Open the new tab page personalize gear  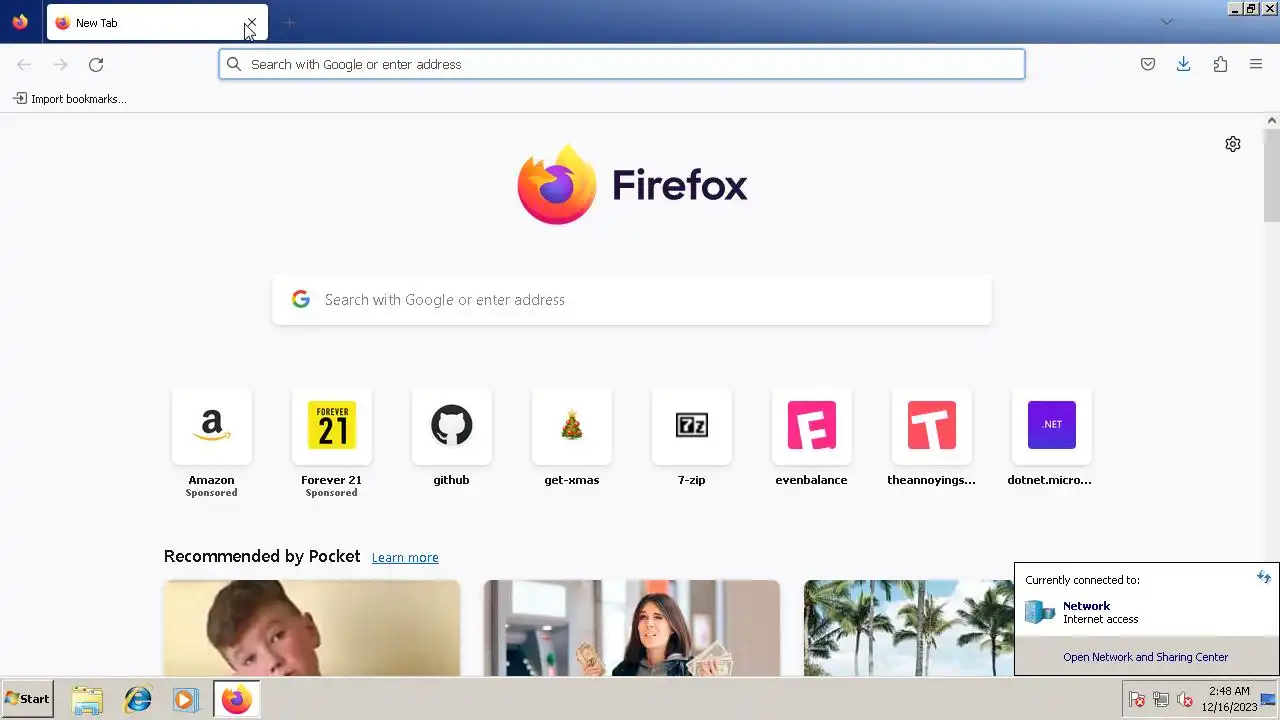click(x=1233, y=144)
